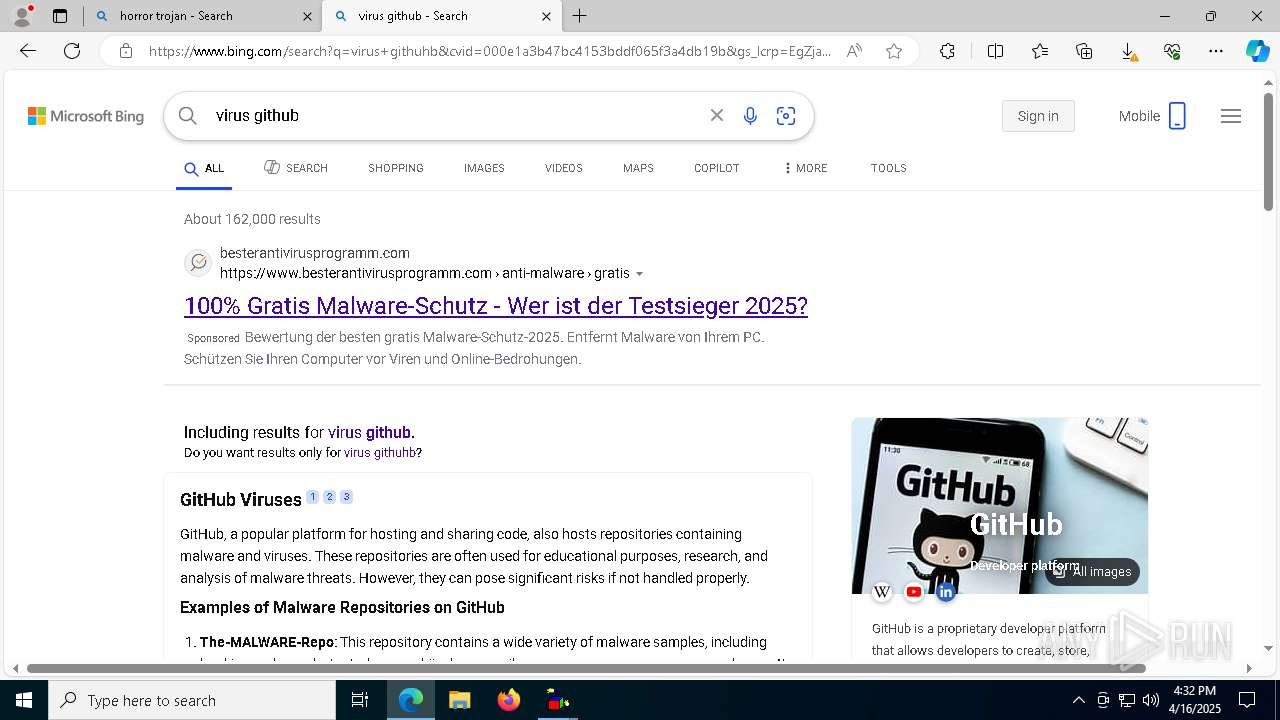Select the ALL results tab

tap(204, 168)
